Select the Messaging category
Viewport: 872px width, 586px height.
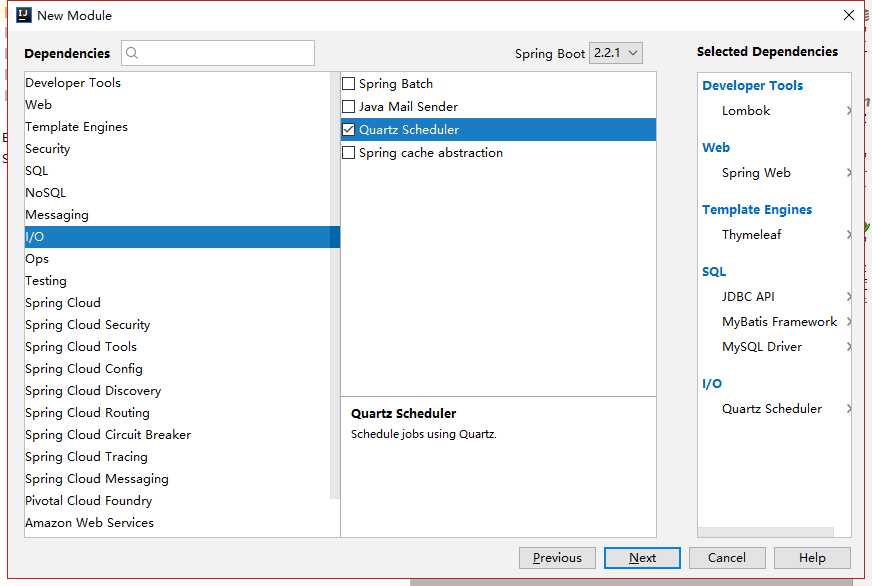(177, 215)
